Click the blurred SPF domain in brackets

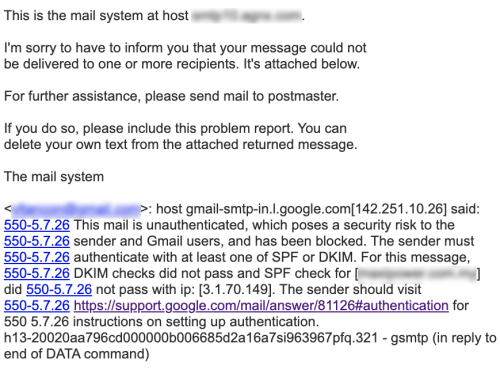click(417, 273)
